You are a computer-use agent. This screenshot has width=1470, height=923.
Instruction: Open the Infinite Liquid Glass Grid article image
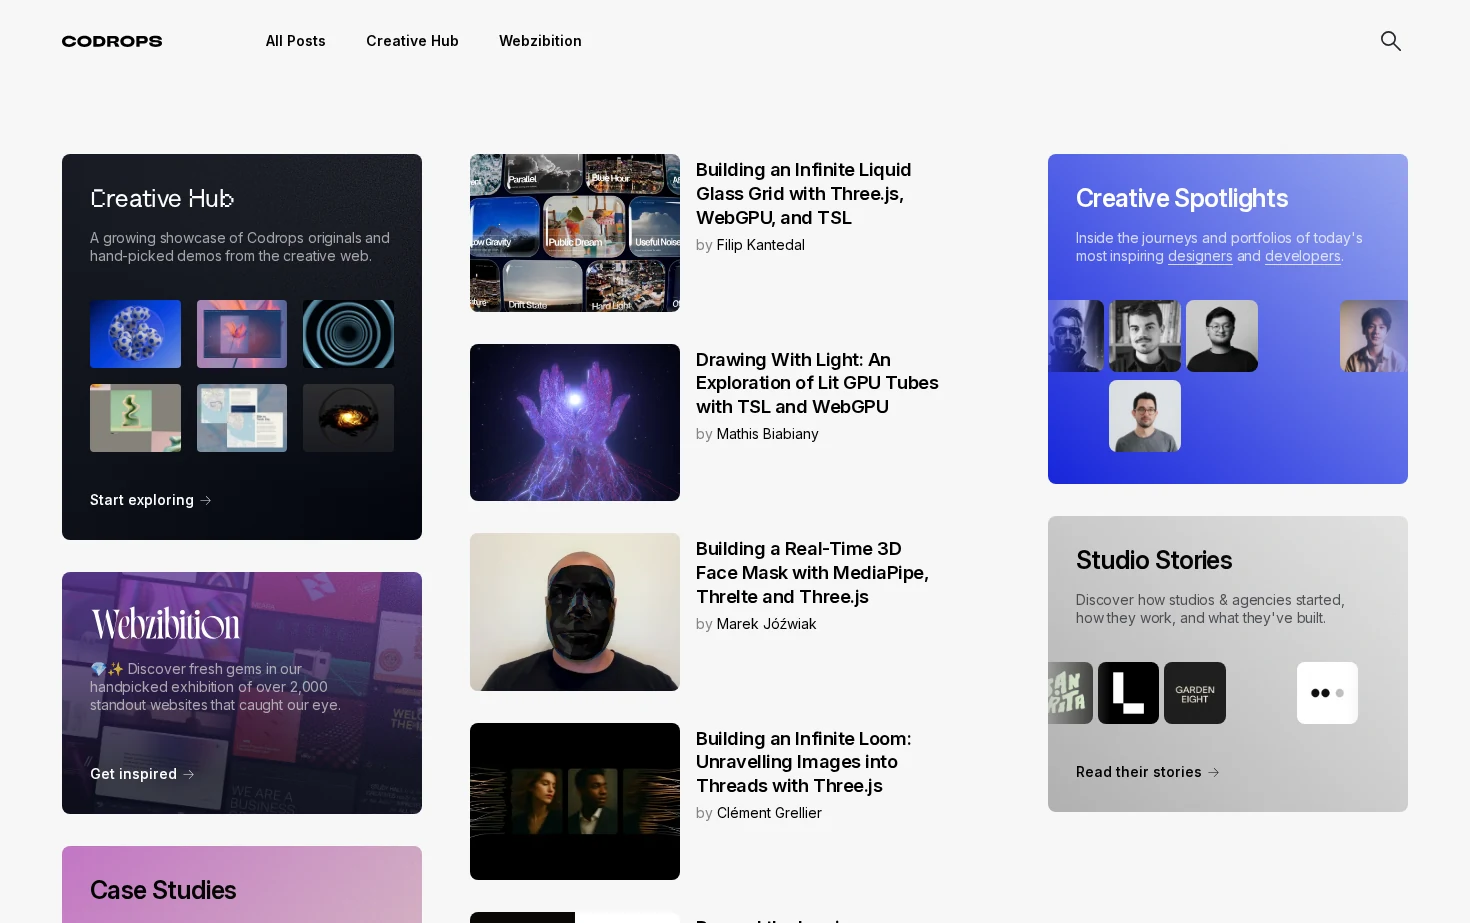pos(575,233)
